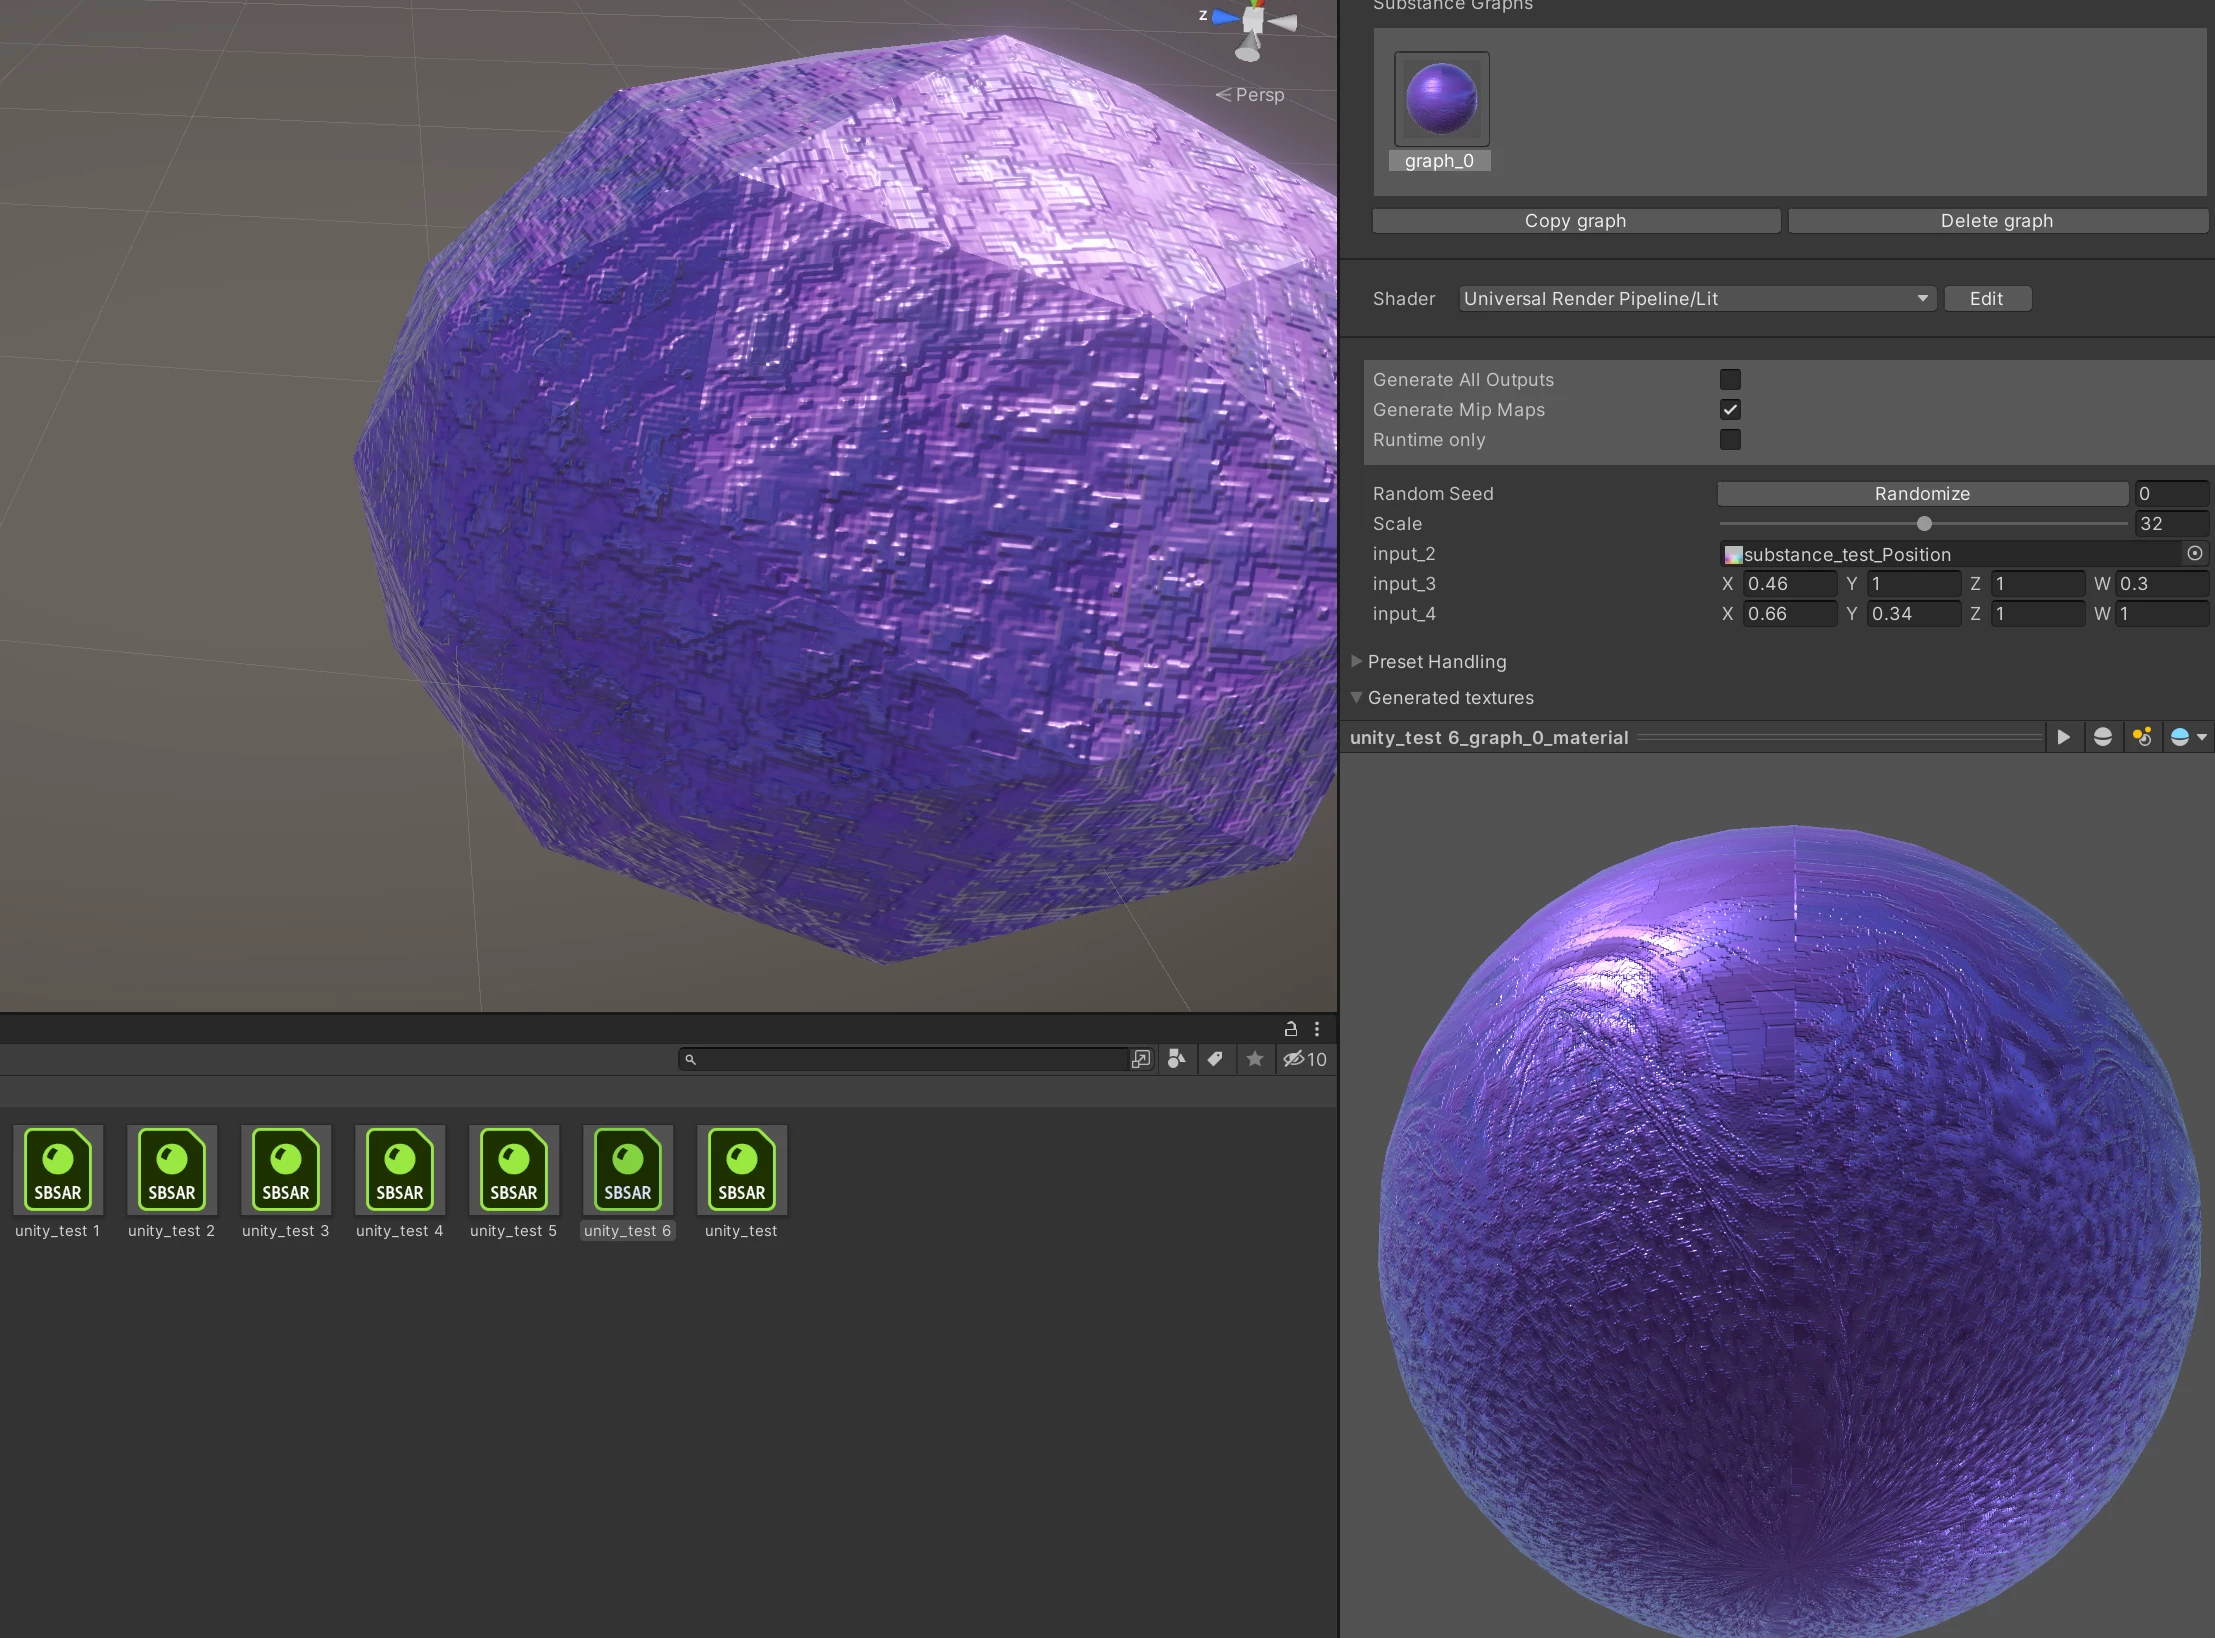Click the Favorites star icon

pyautogui.click(x=1254, y=1059)
